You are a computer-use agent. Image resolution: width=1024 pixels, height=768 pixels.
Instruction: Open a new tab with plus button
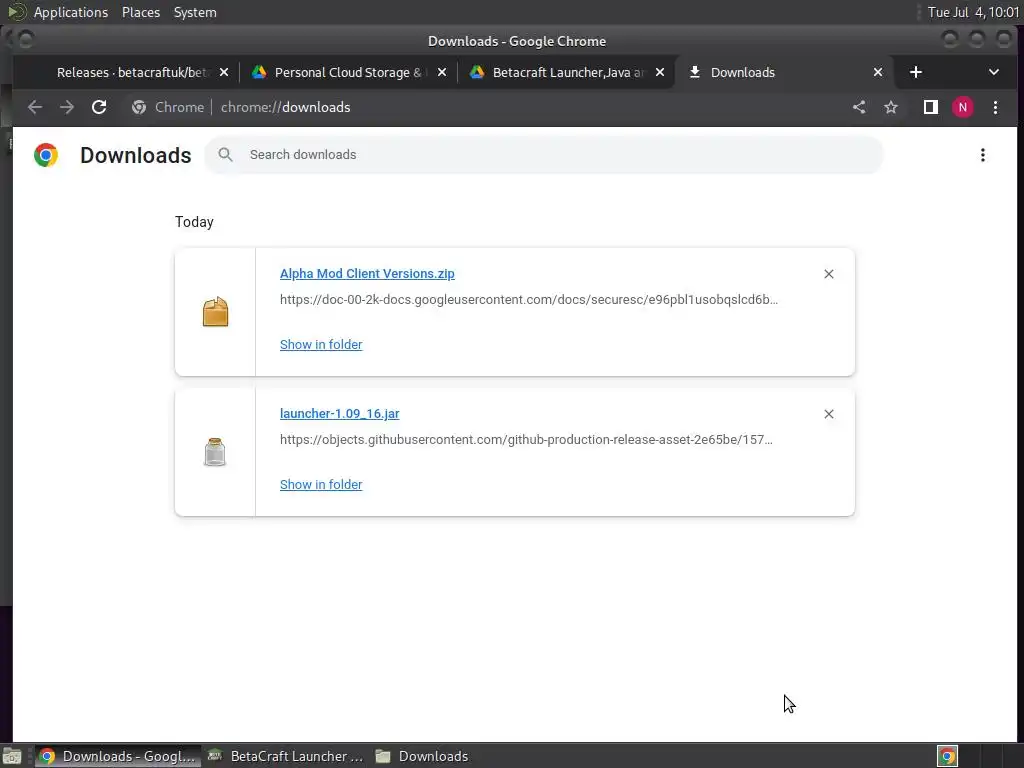[x=916, y=72]
